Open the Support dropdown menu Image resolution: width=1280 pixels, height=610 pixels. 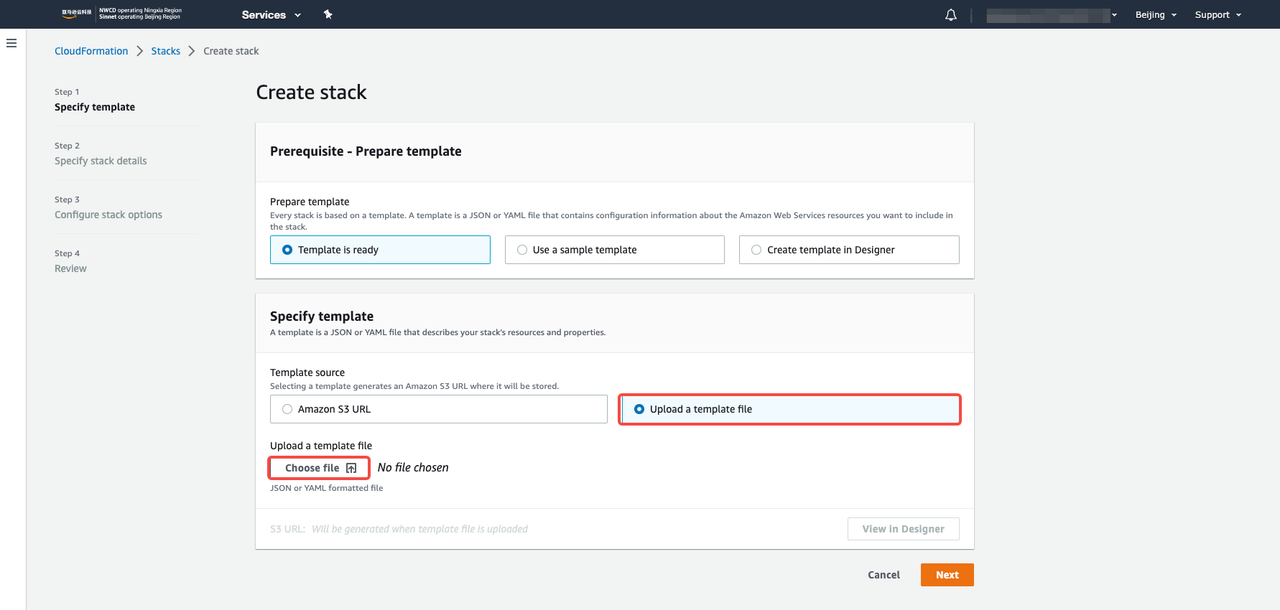coord(1217,15)
